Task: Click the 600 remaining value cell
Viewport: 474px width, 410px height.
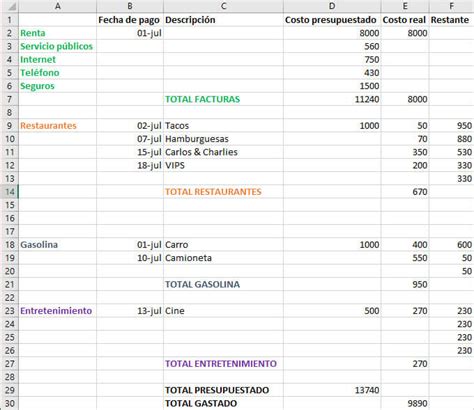Action: pyautogui.click(x=451, y=245)
